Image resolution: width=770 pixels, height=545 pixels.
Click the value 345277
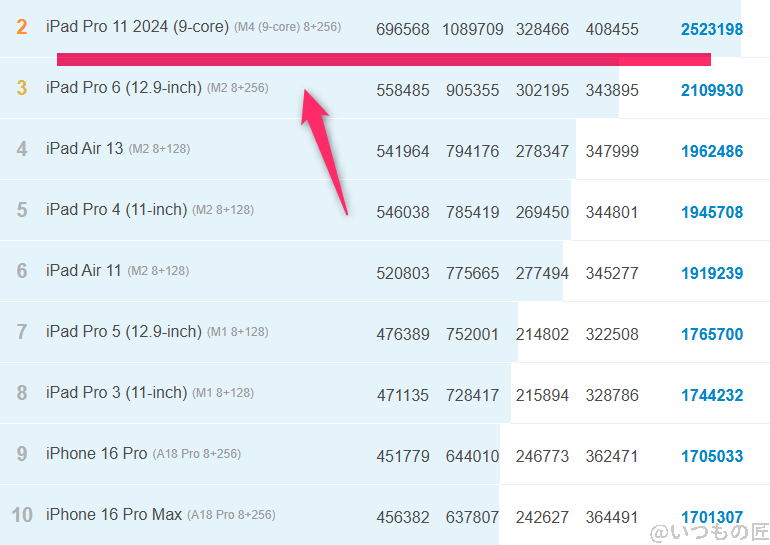point(612,273)
